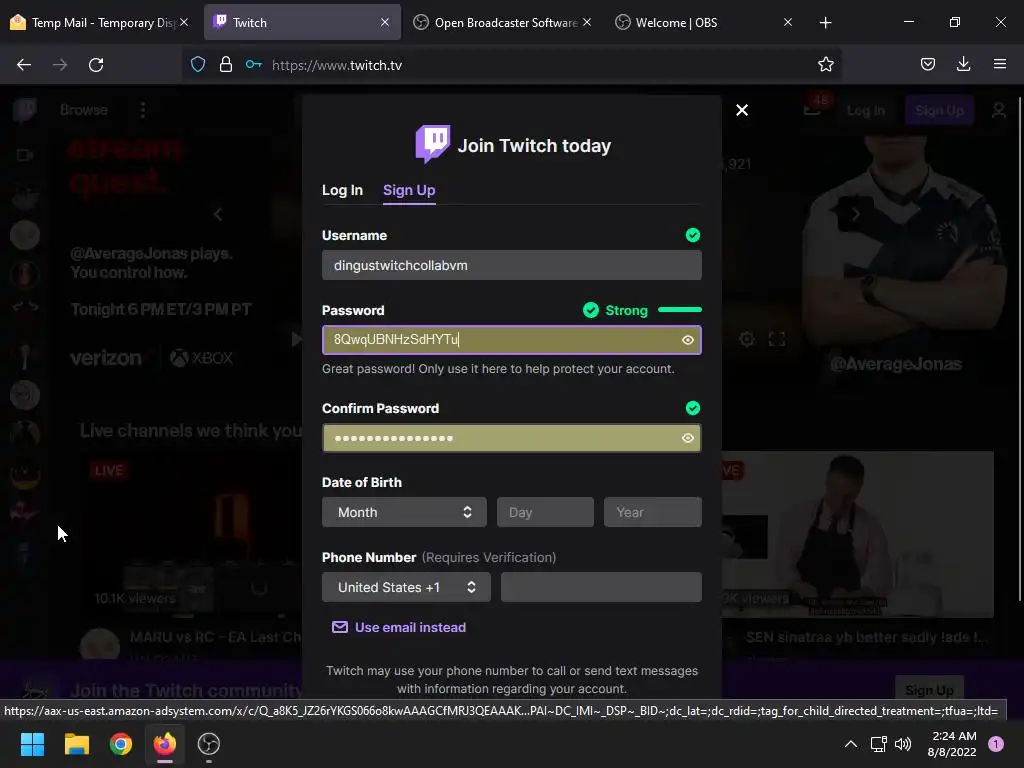Open the Pocket save icon

[x=927, y=64]
